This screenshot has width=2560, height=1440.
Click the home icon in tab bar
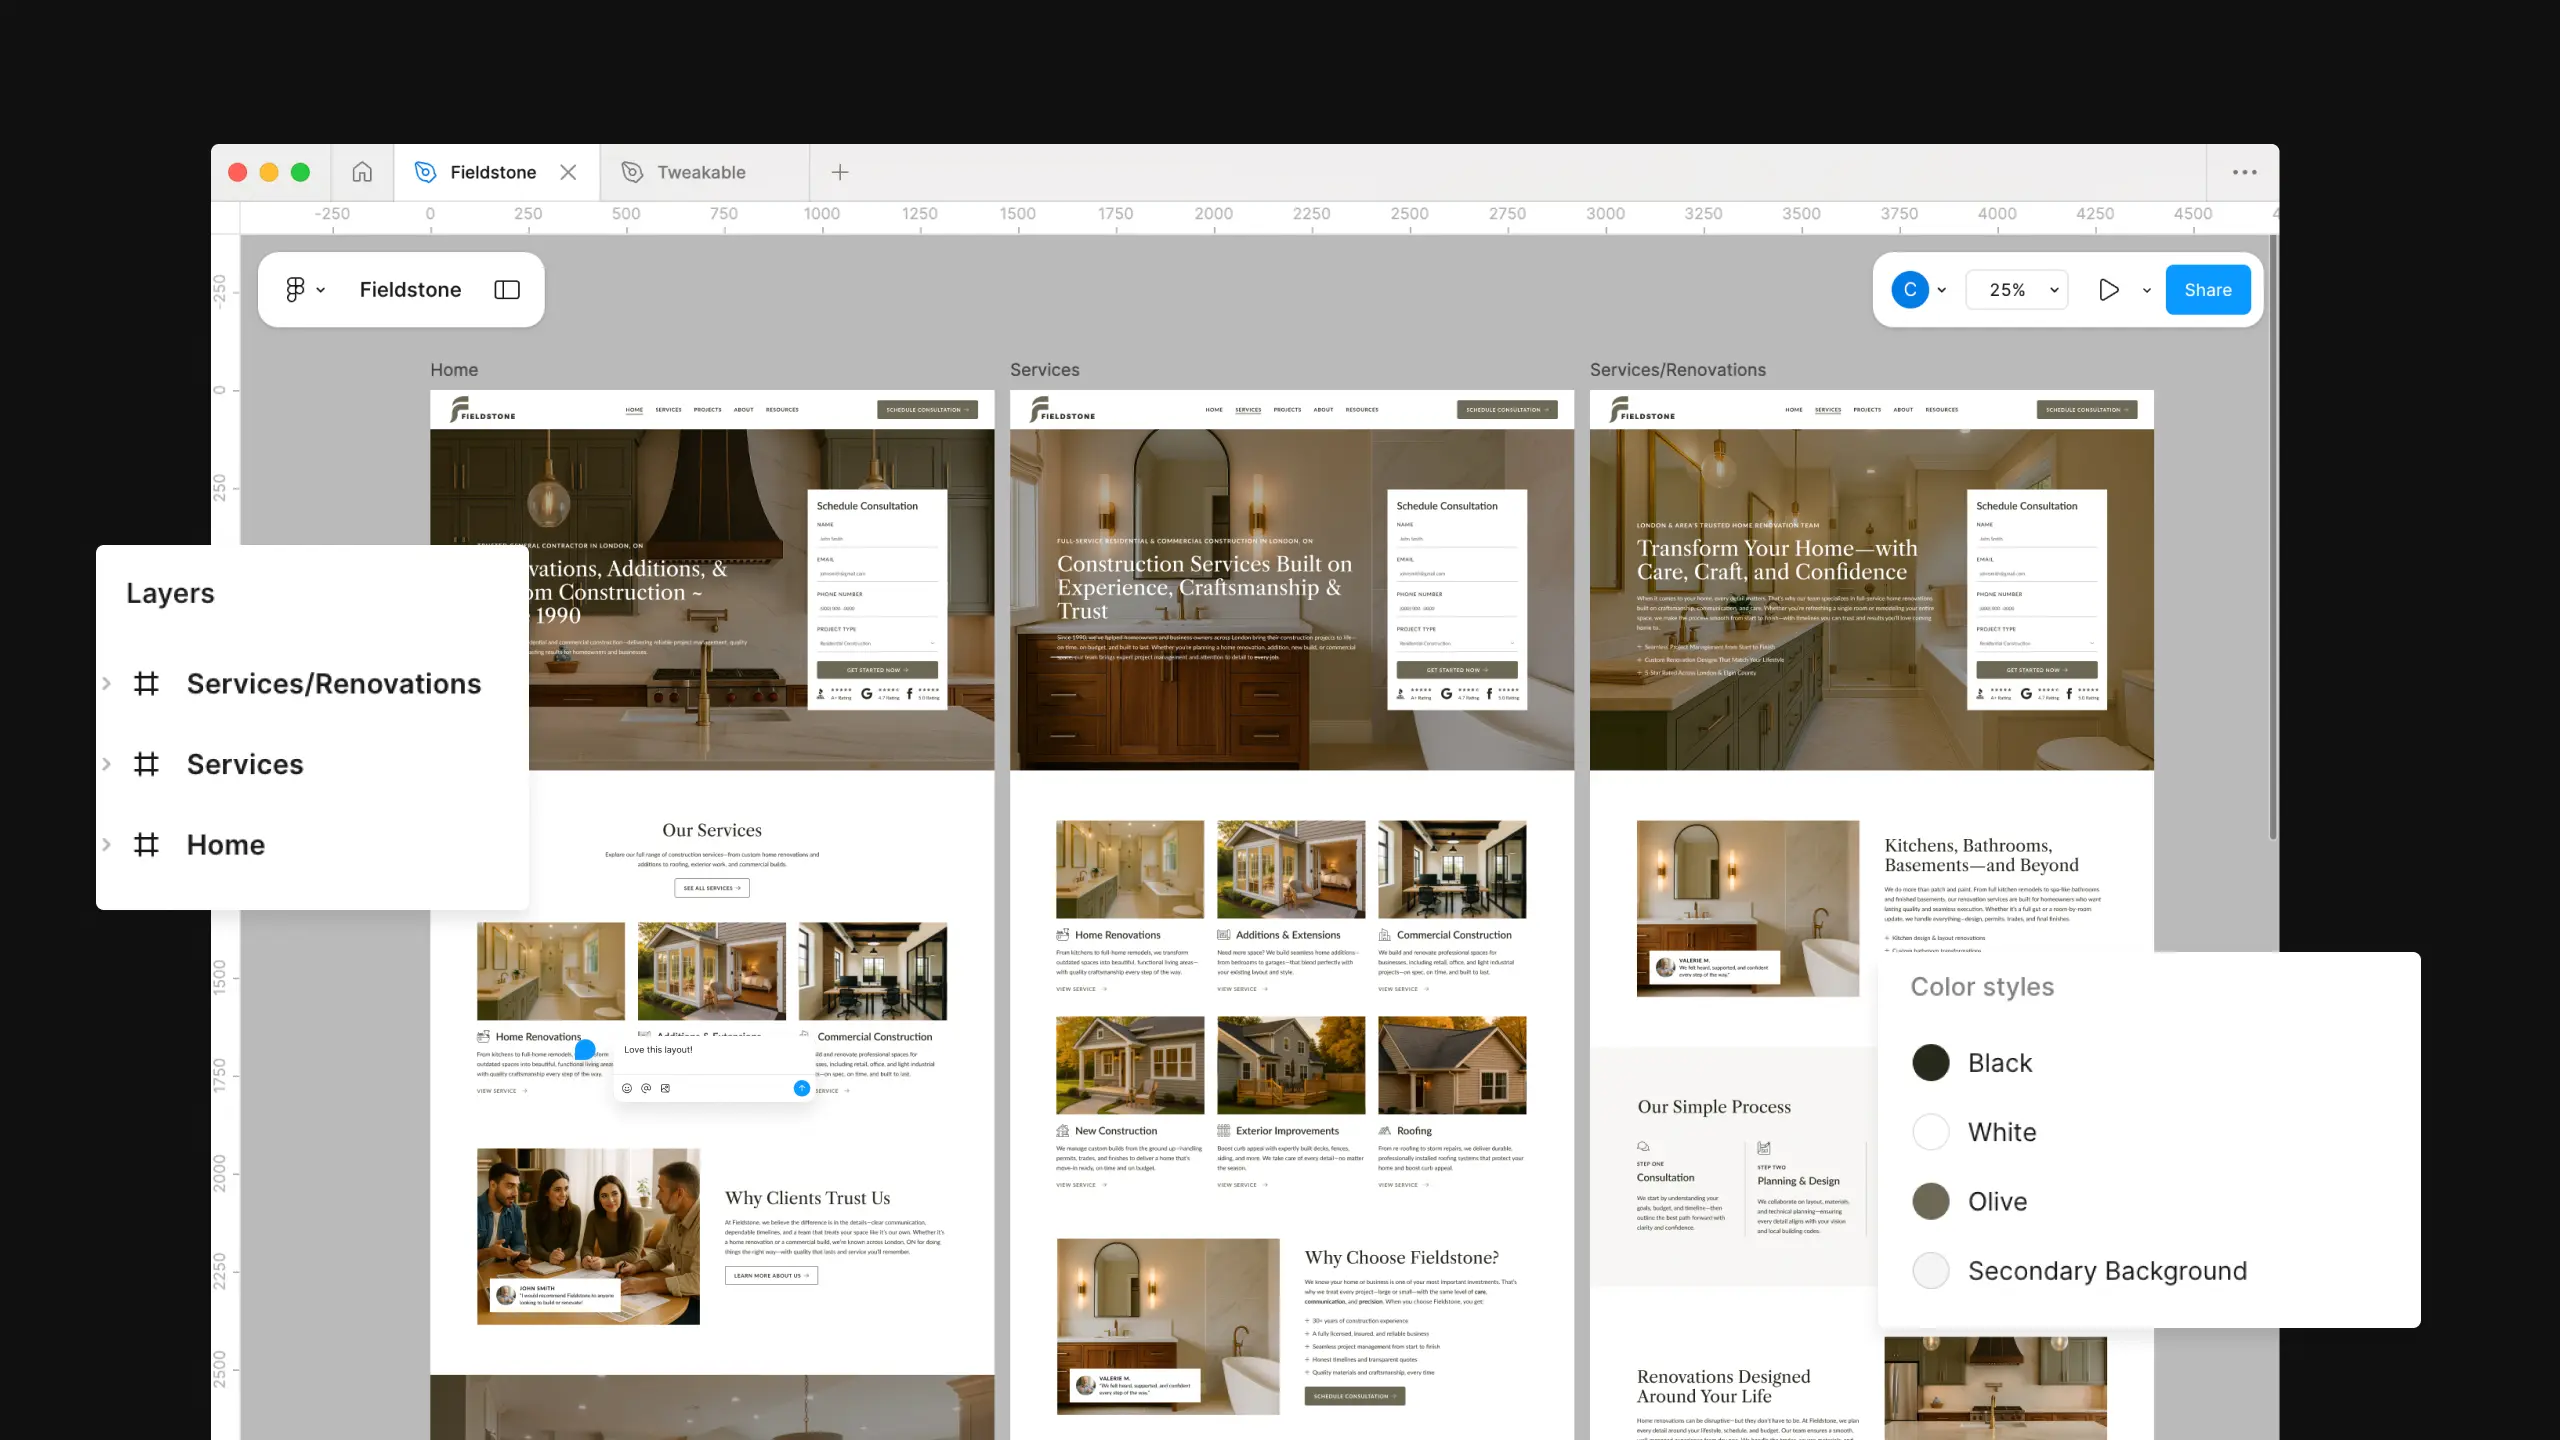362,172
